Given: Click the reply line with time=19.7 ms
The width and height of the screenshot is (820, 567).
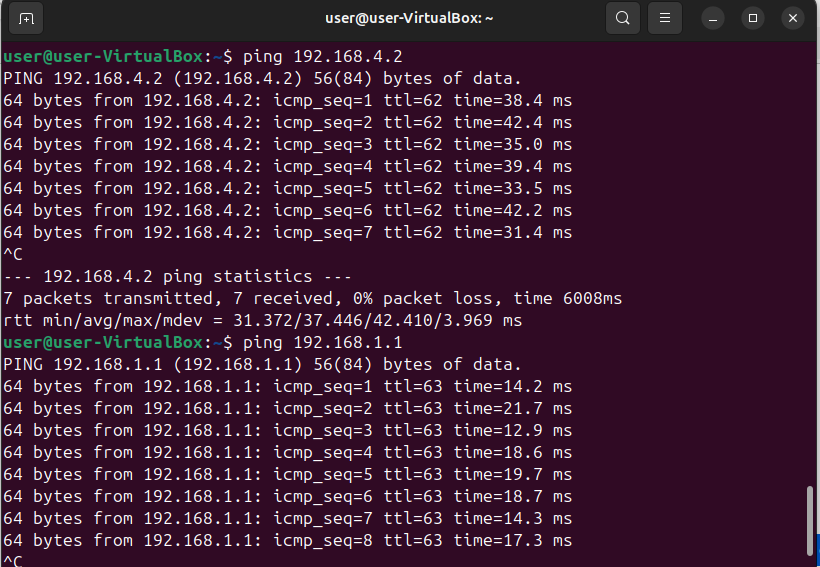Looking at the screenshot, I should point(288,474).
